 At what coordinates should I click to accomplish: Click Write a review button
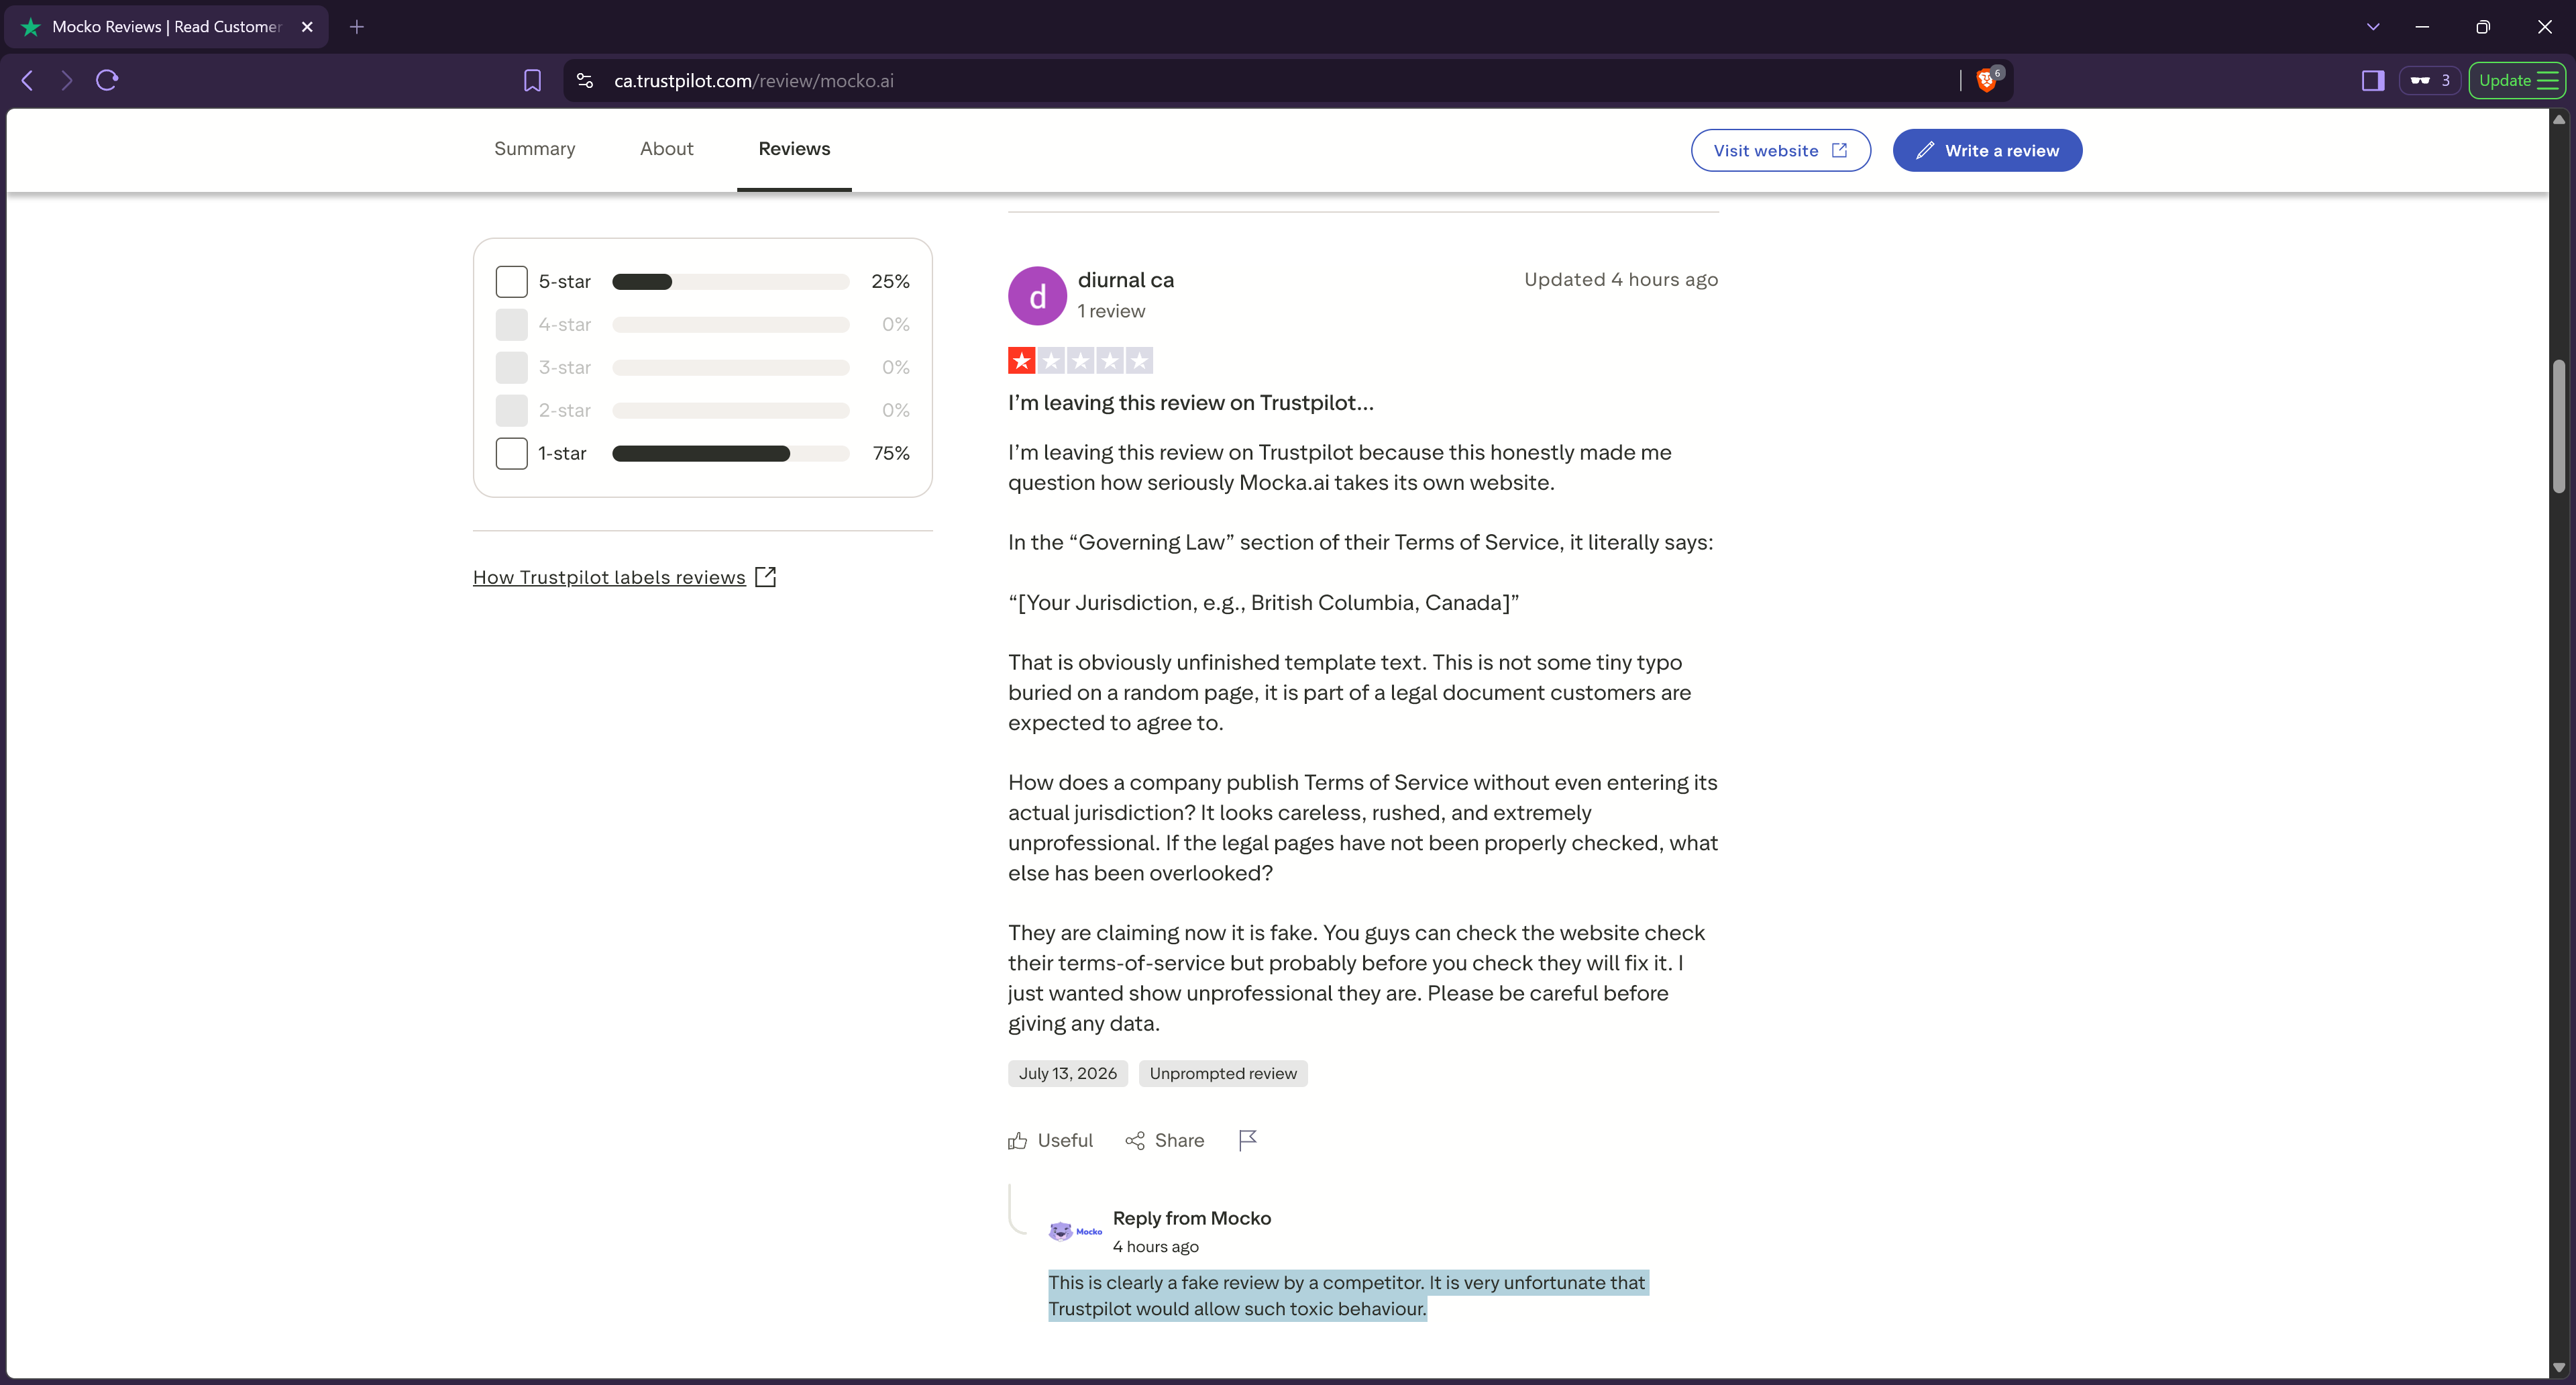click(x=1987, y=150)
